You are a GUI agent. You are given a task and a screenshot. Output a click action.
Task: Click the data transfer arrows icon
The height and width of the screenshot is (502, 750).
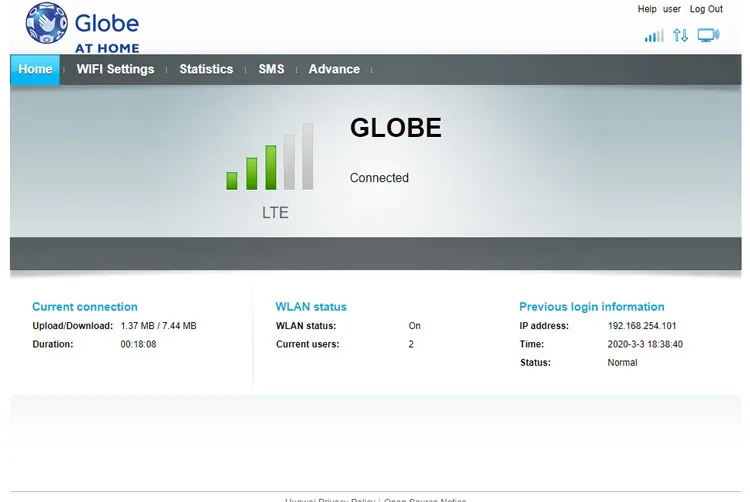click(x=680, y=35)
